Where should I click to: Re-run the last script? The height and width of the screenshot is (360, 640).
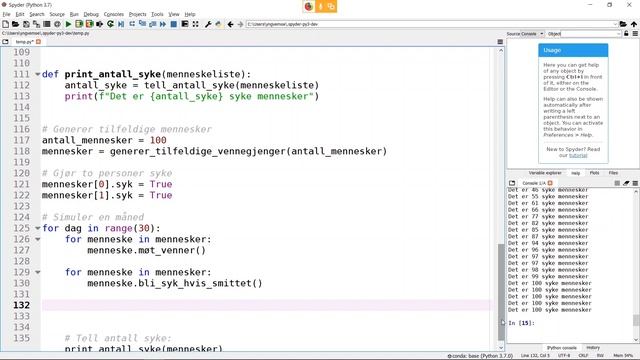tap(110, 24)
